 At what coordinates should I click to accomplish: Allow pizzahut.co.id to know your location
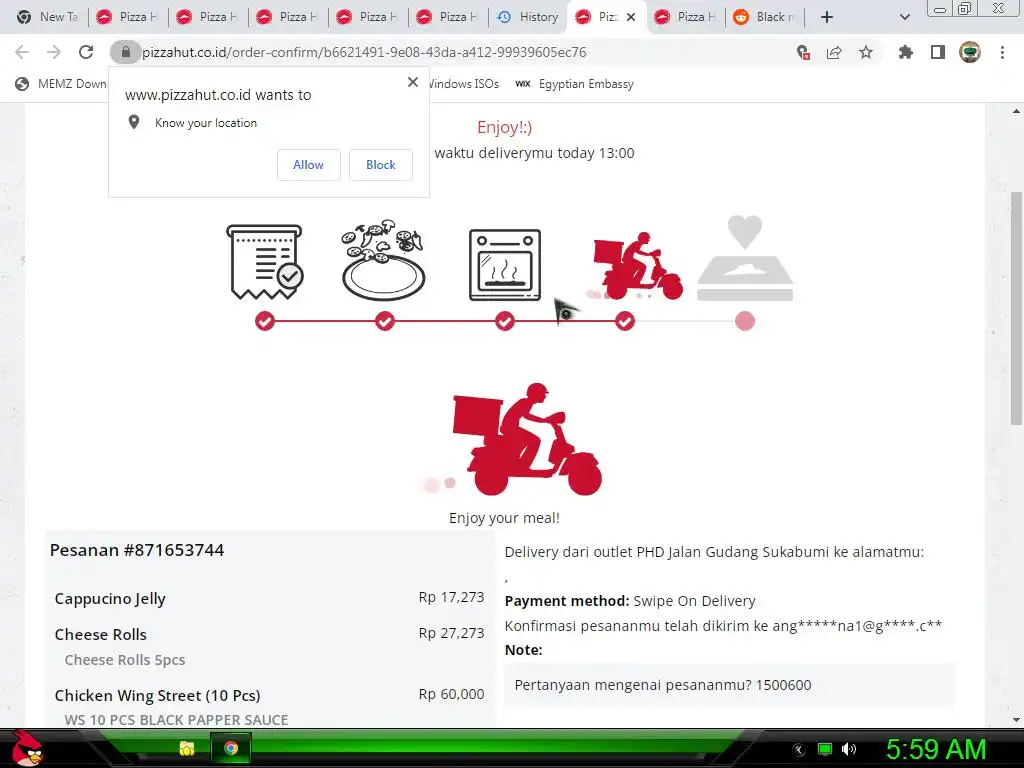tap(308, 165)
